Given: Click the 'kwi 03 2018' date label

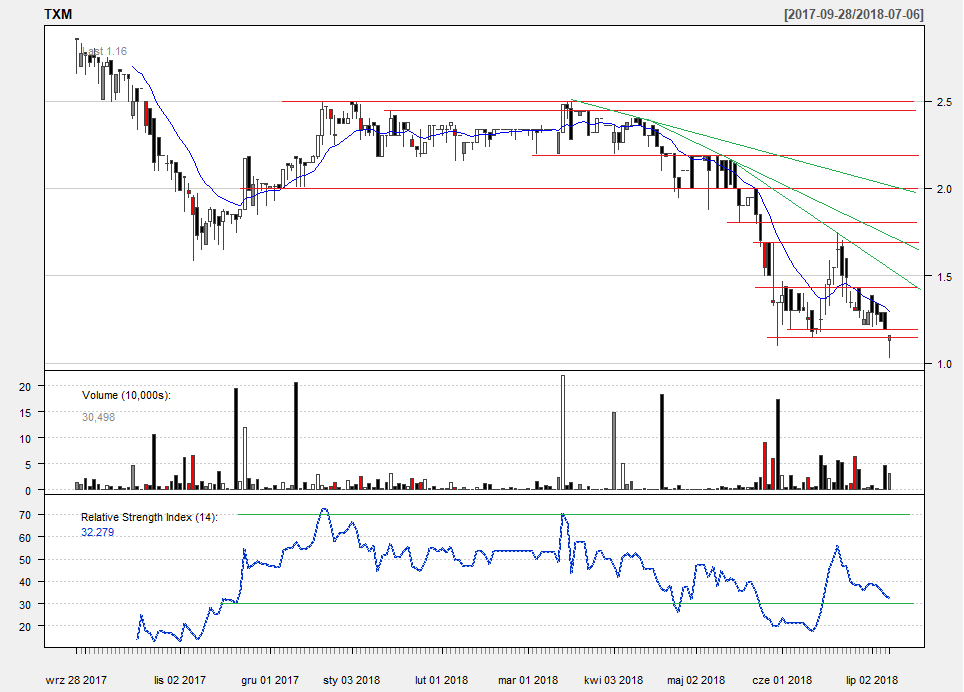Looking at the screenshot, I should [614, 680].
